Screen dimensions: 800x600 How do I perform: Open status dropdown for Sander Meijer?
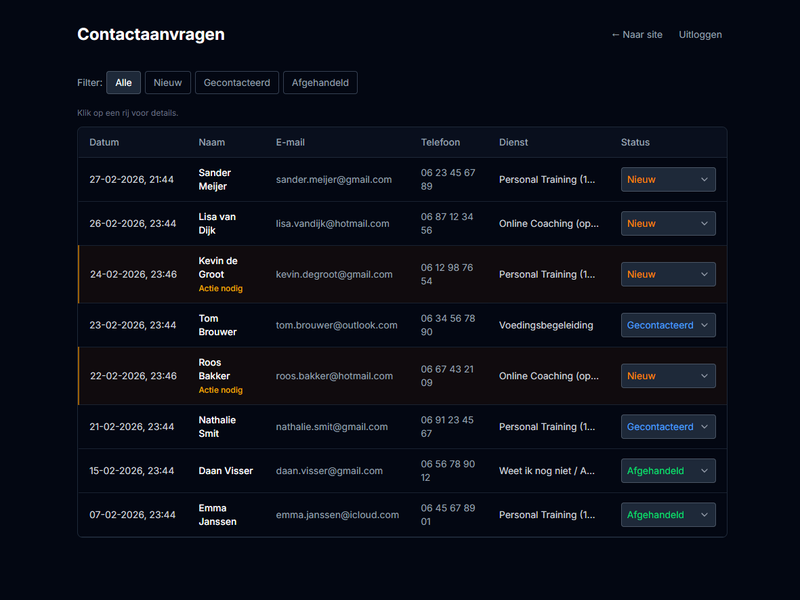click(668, 180)
